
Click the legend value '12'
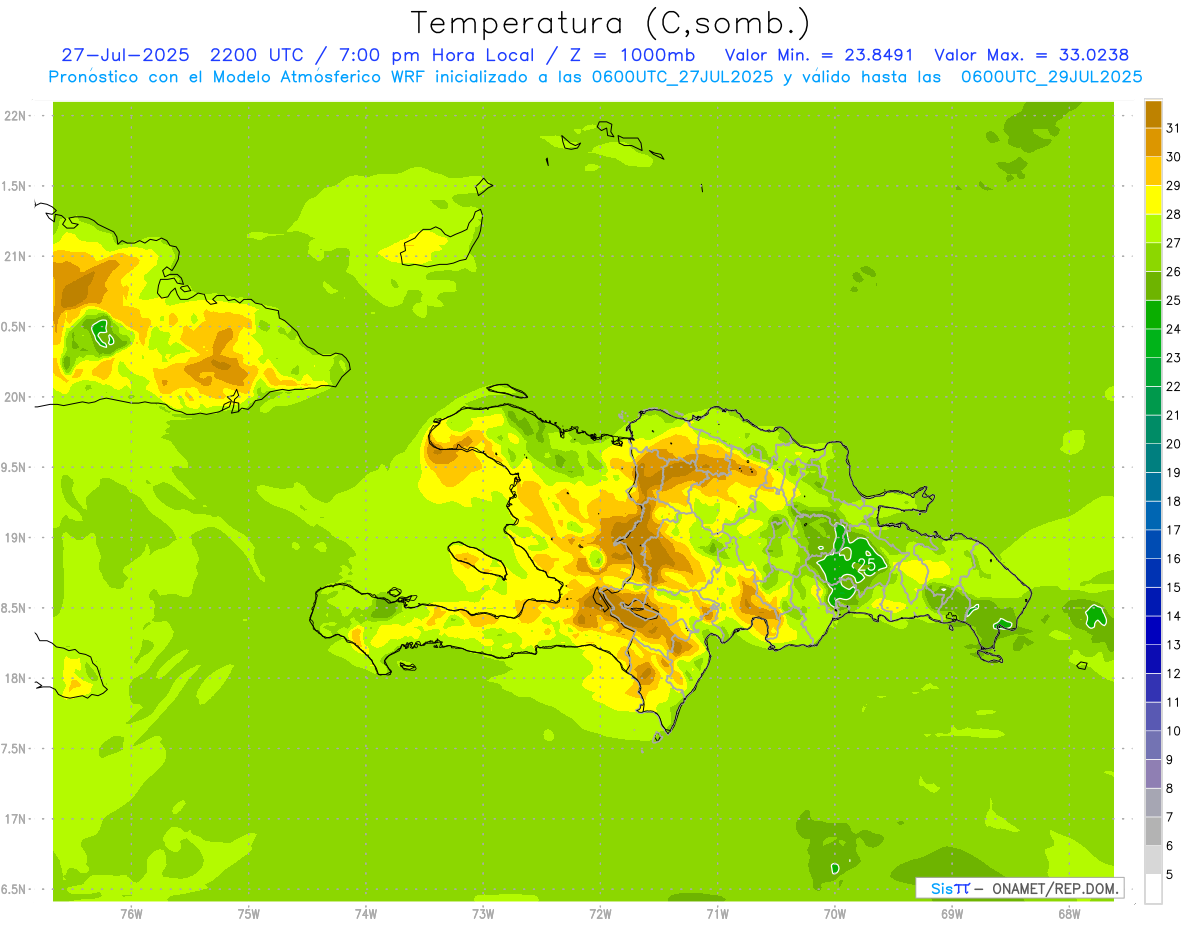tap(1173, 674)
